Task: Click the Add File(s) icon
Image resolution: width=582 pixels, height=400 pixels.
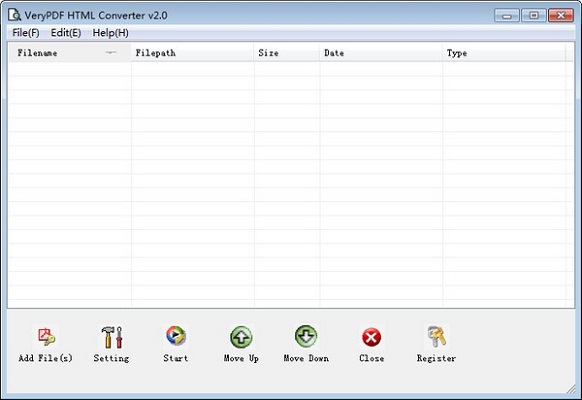Action: [x=46, y=336]
